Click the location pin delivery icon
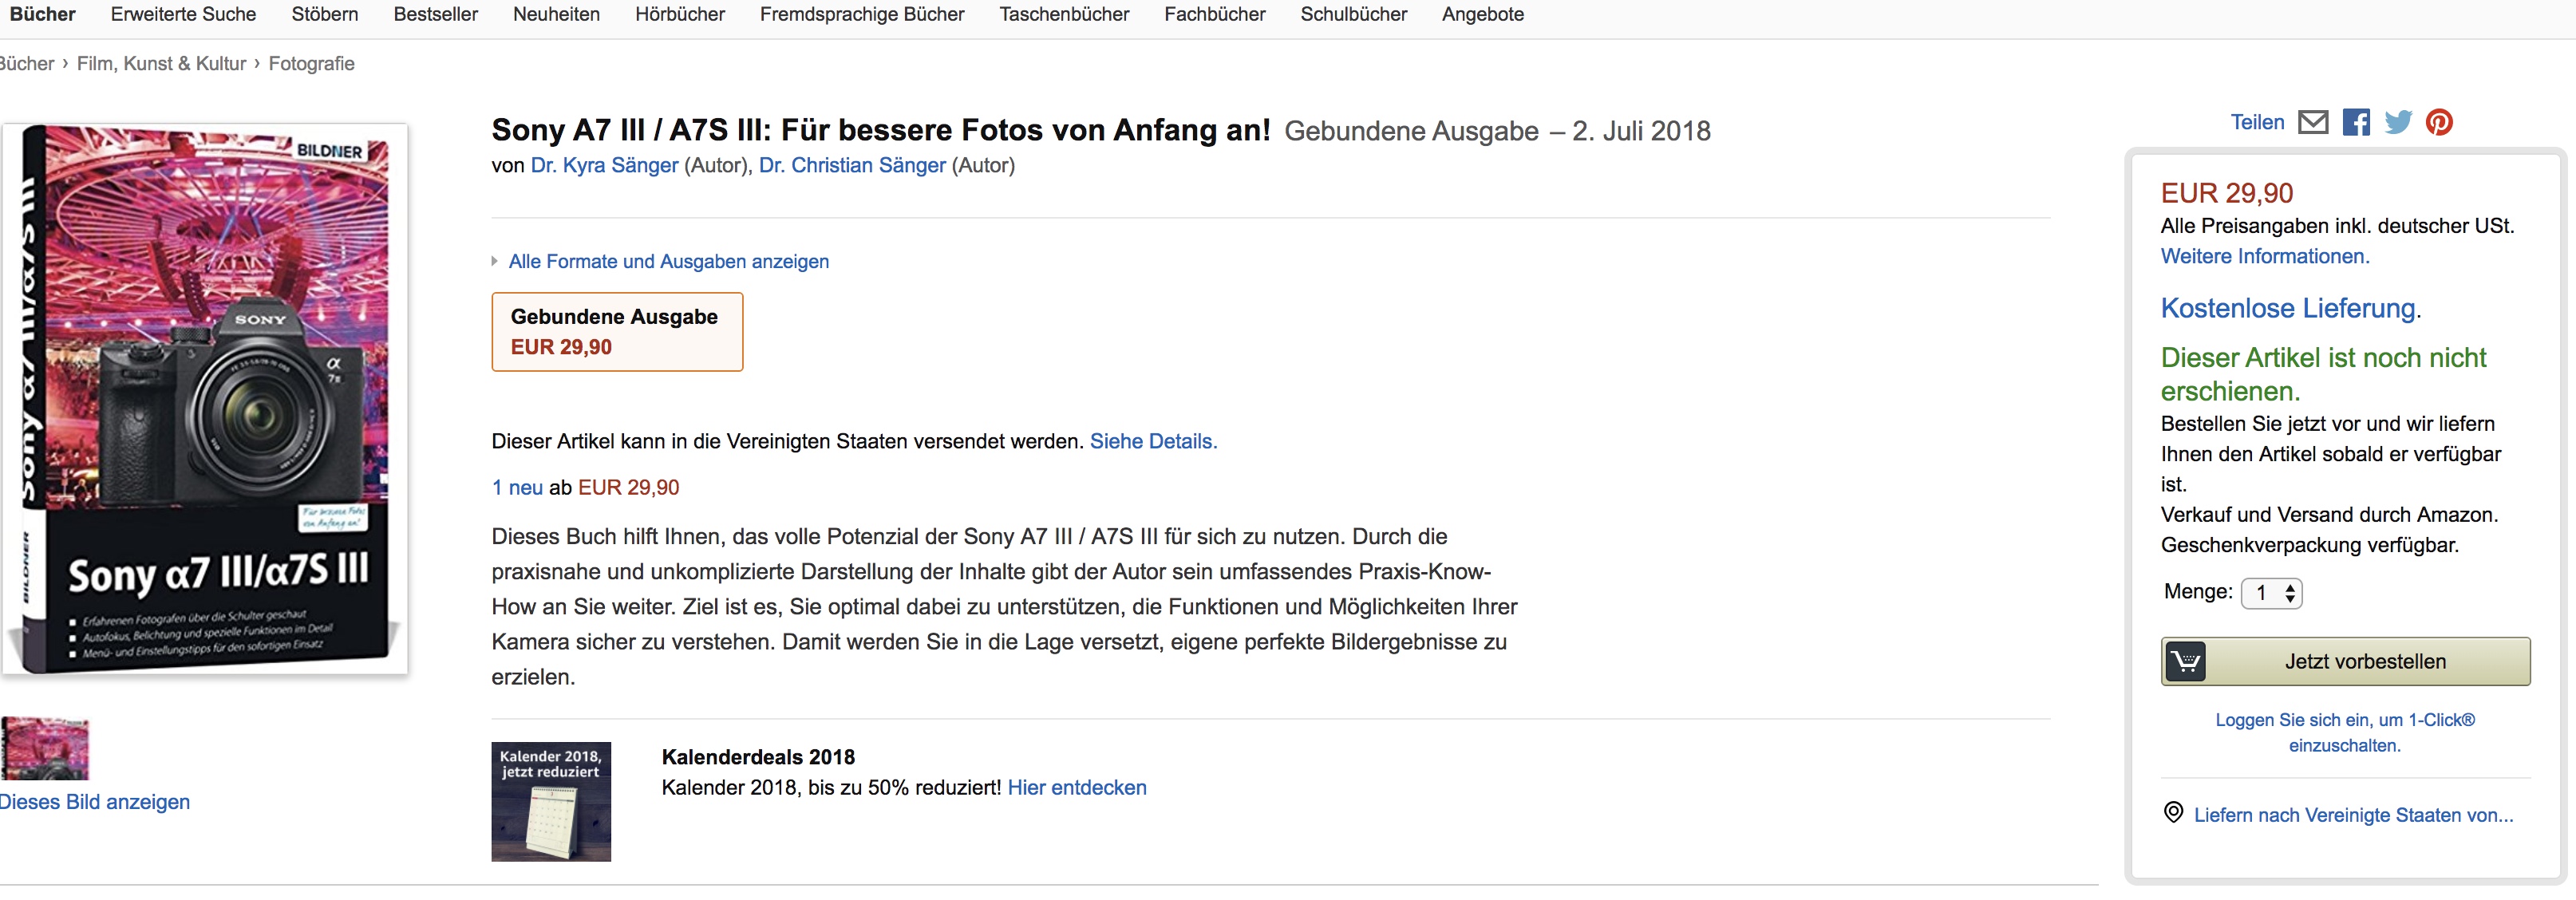This screenshot has width=2576, height=900. (2173, 813)
